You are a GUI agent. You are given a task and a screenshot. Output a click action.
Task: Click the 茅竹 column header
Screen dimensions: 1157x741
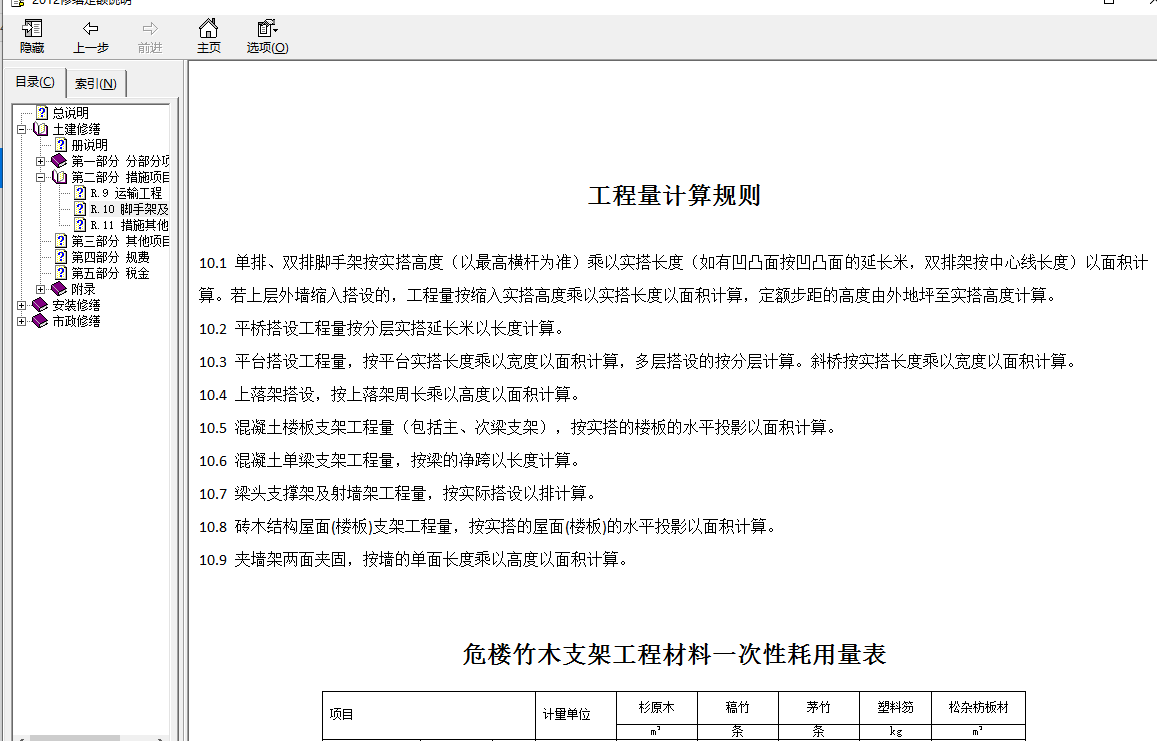[818, 708]
